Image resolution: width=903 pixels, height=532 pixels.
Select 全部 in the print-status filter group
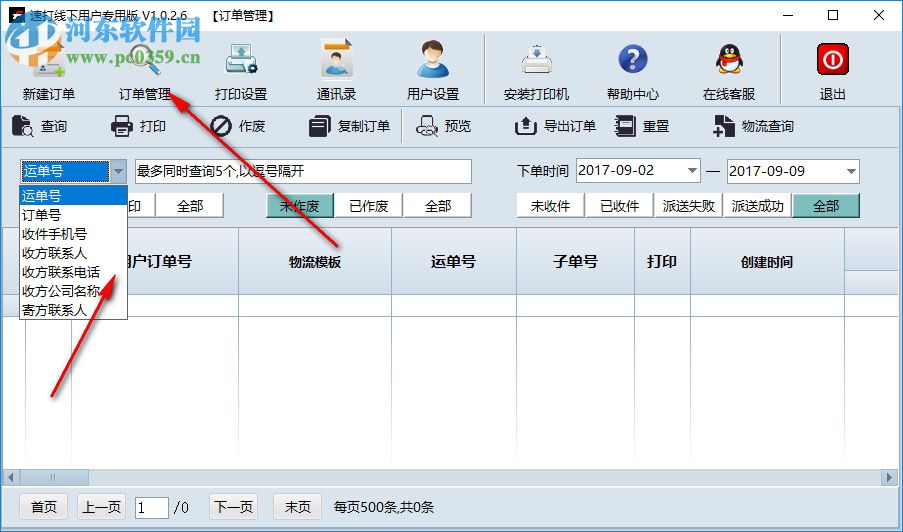(x=189, y=206)
